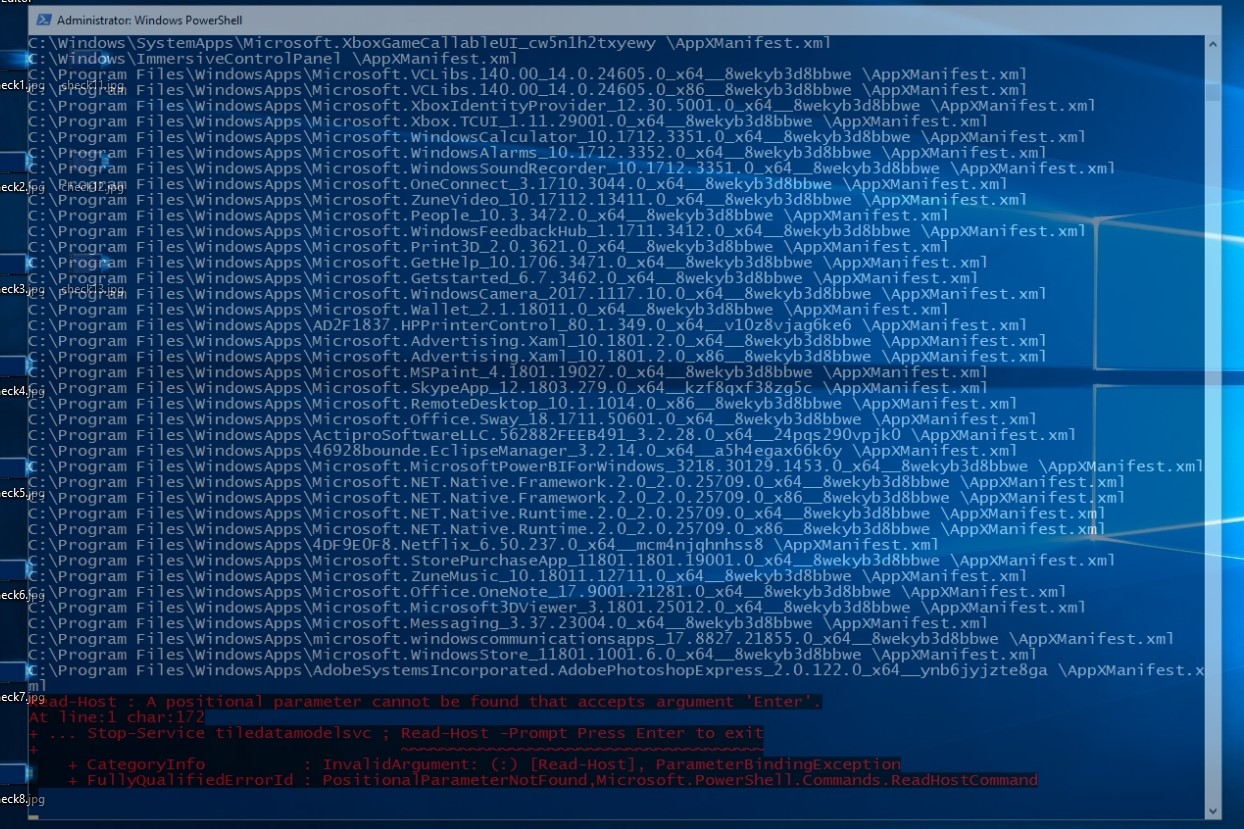This screenshot has width=1244, height=829.
Task: Click the OneConnect manifest path line
Action: pyautogui.click(x=517, y=184)
